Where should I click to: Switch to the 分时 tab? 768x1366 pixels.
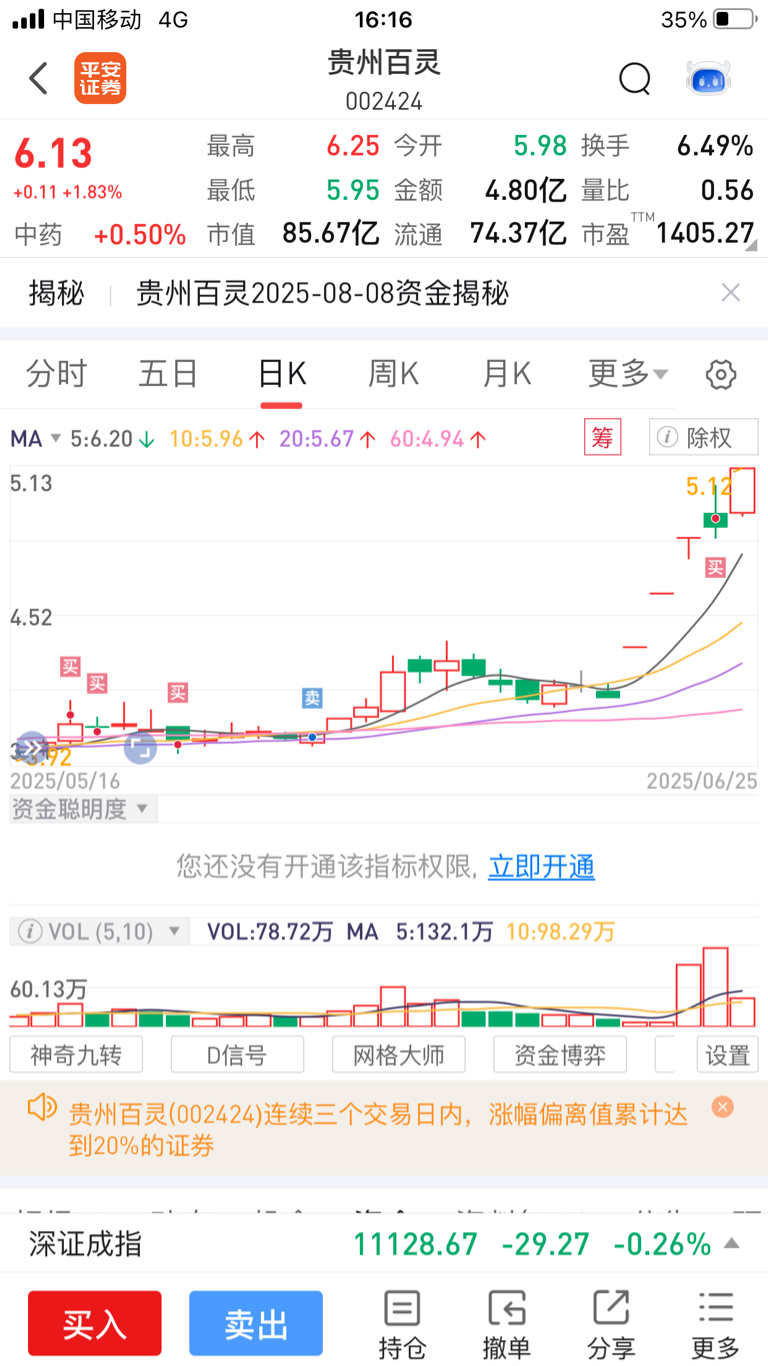pos(56,374)
